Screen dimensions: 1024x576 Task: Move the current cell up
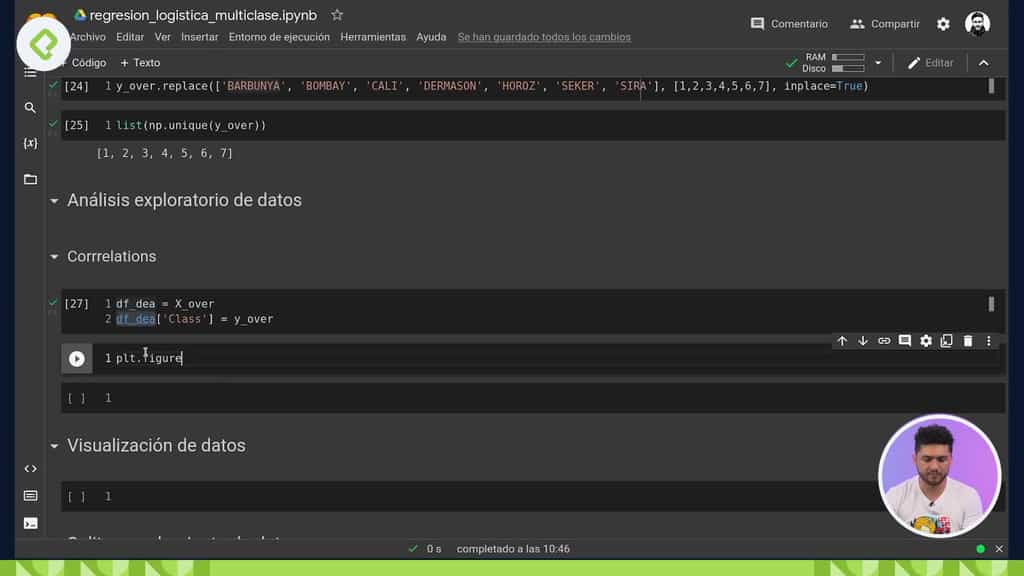842,340
